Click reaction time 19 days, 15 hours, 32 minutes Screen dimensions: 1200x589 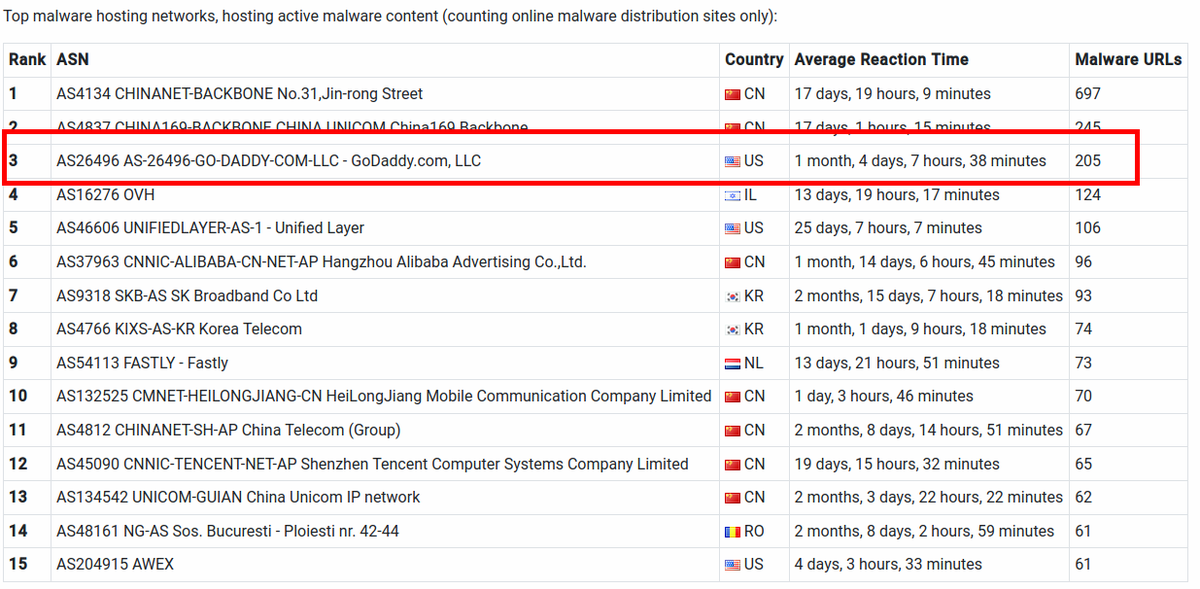[897, 464]
